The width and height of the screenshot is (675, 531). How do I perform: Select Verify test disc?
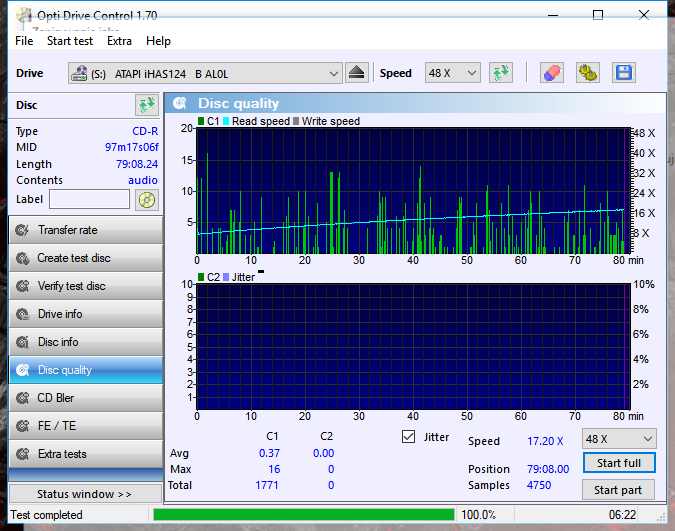pos(86,286)
